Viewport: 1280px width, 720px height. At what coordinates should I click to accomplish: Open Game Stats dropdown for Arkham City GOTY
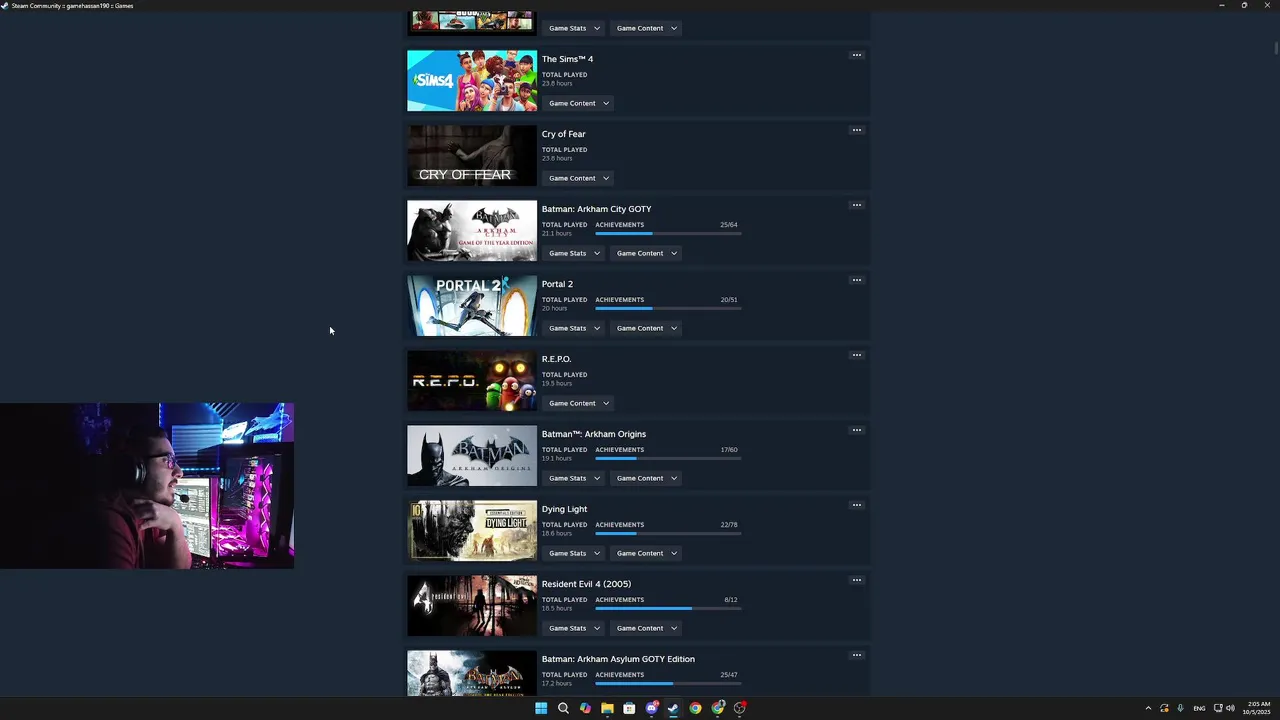point(574,253)
